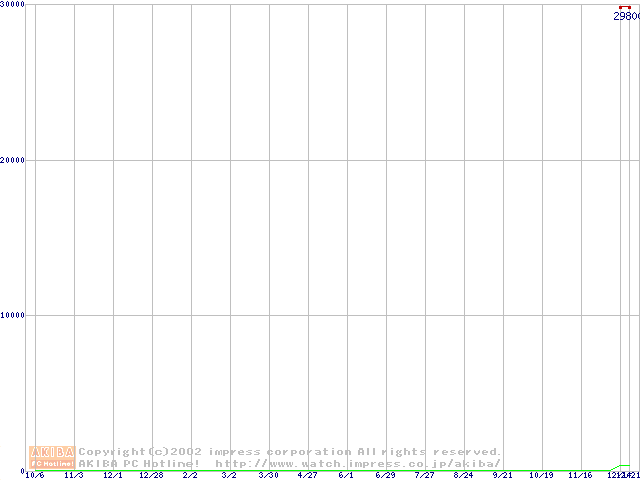Image resolution: width=640 pixels, height=480 pixels.
Task: Click the 10/19 date label
Action: coord(541,475)
